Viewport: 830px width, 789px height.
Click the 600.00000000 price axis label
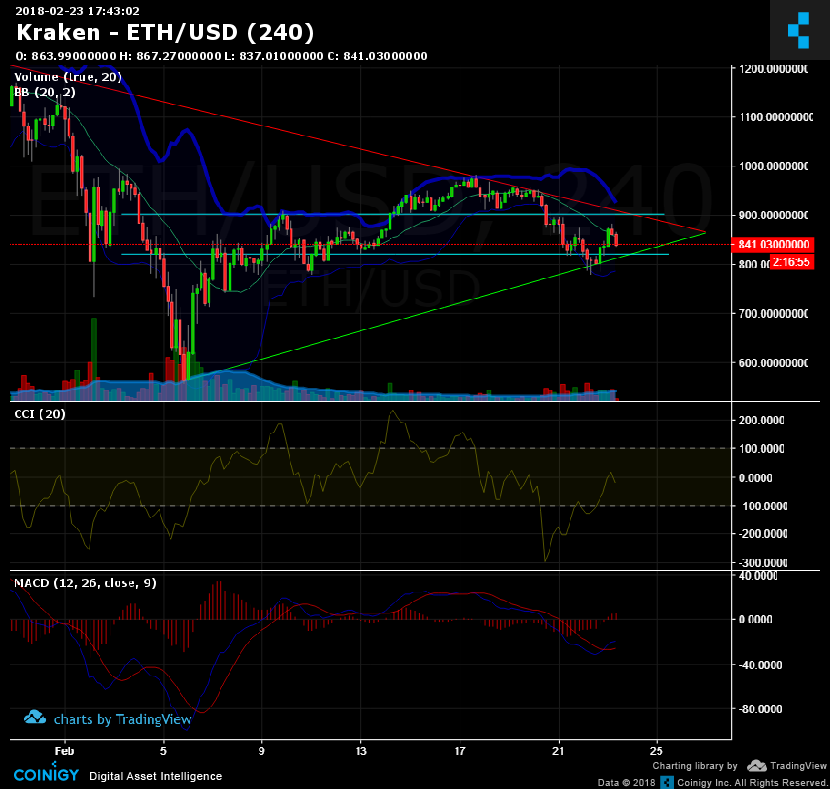[x=773, y=363]
